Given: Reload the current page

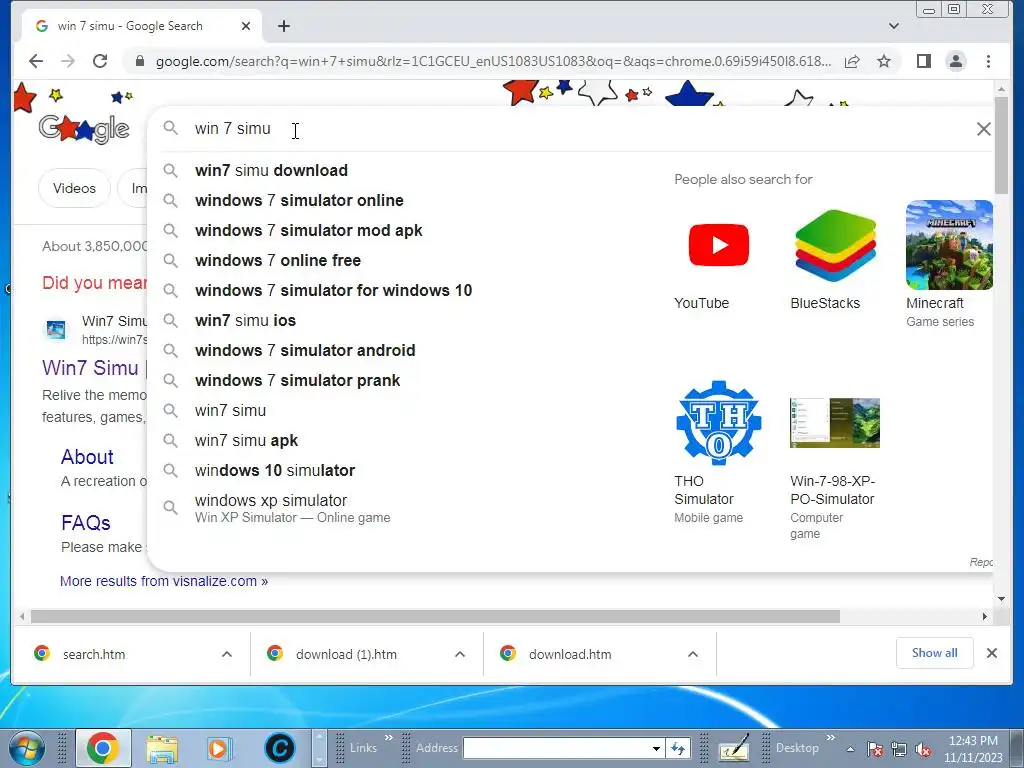Looking at the screenshot, I should click(100, 61).
